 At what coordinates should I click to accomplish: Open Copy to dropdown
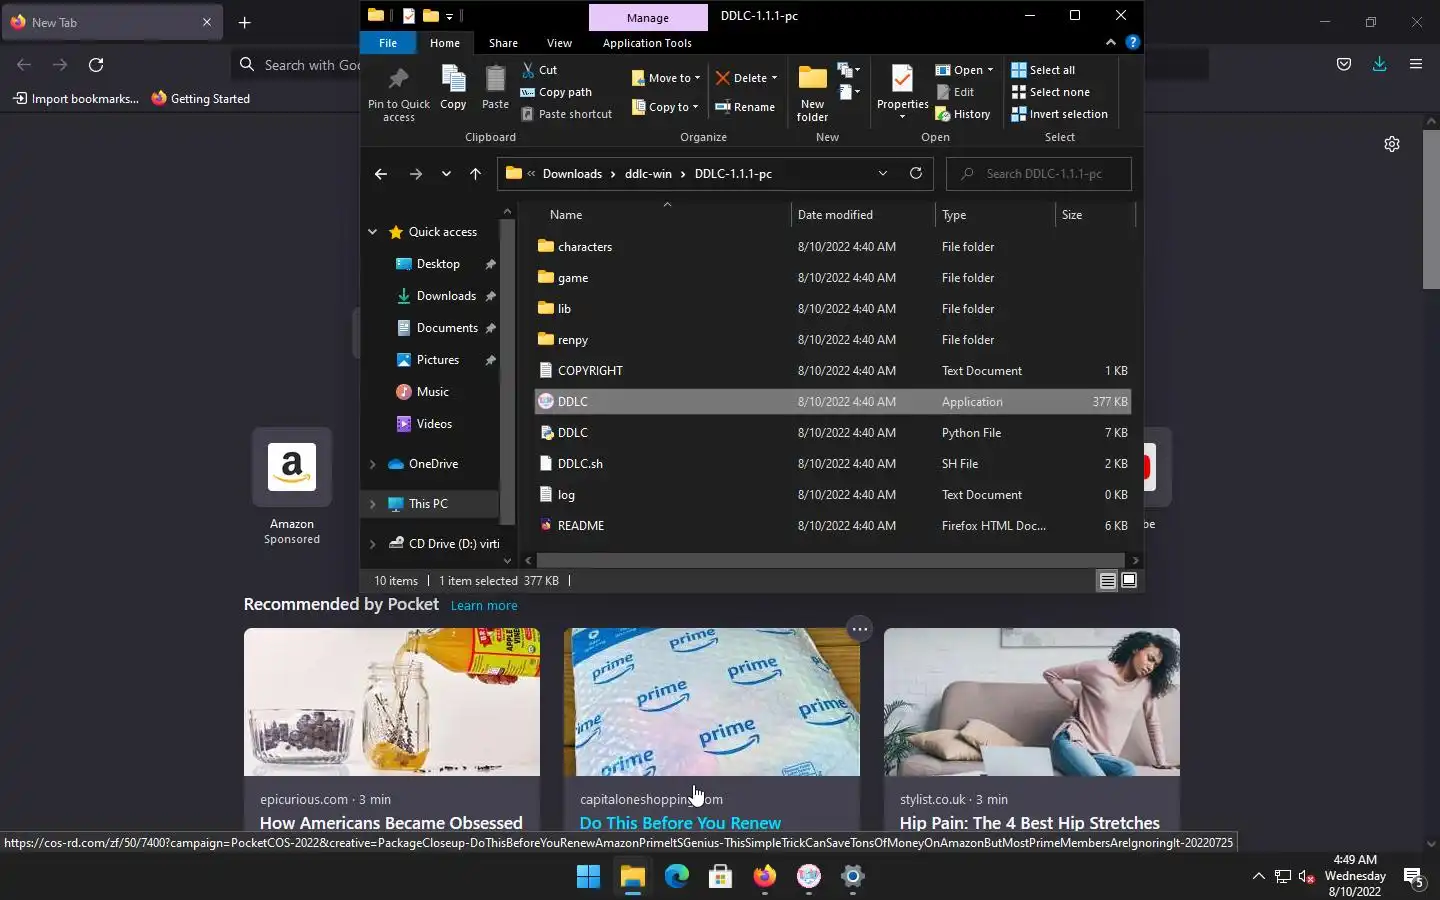coord(666,107)
